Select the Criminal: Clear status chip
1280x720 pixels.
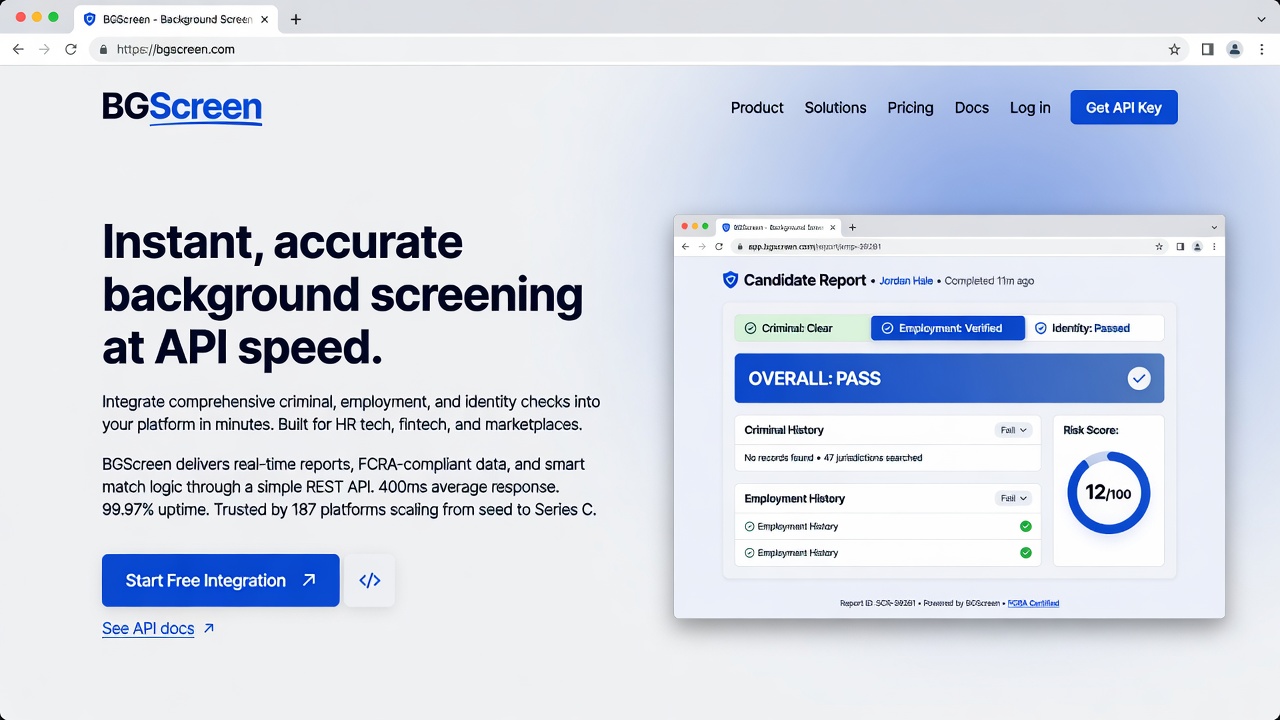click(x=802, y=328)
